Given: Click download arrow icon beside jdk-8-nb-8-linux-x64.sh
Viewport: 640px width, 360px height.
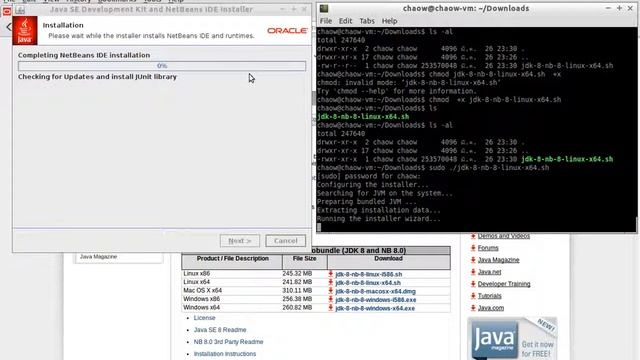Looking at the screenshot, I should coord(331,282).
